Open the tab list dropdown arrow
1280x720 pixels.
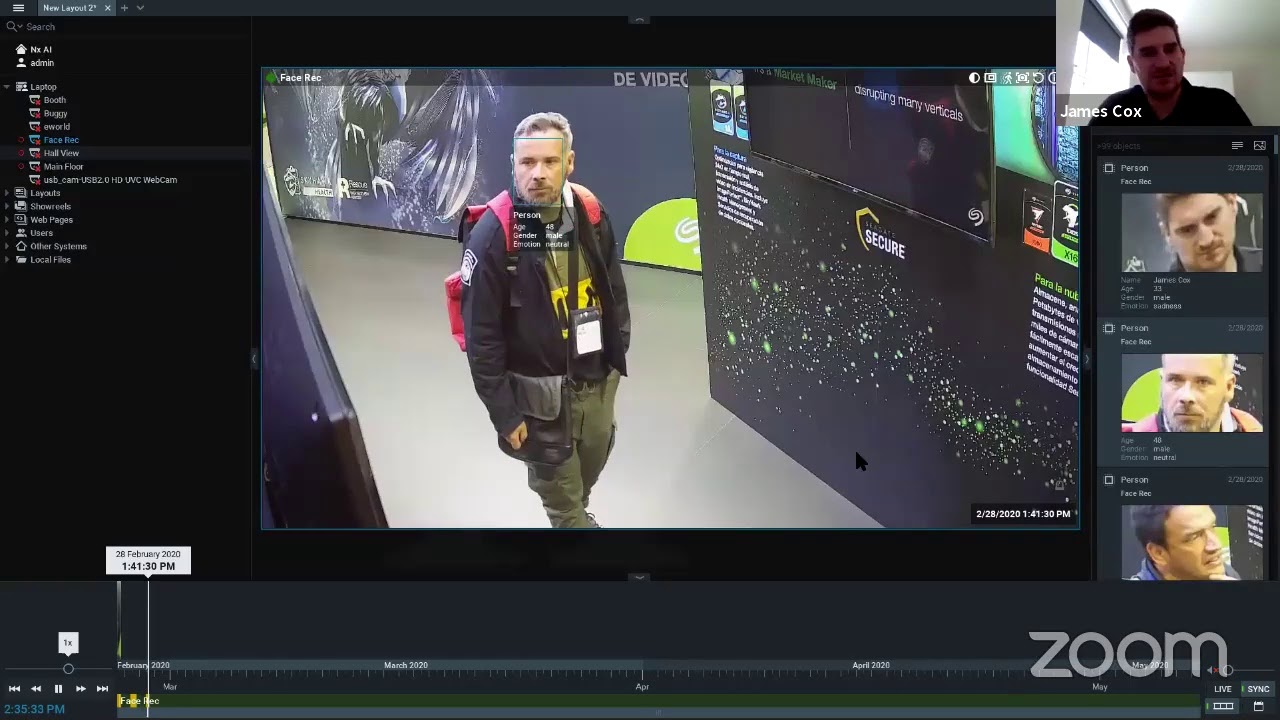(140, 8)
